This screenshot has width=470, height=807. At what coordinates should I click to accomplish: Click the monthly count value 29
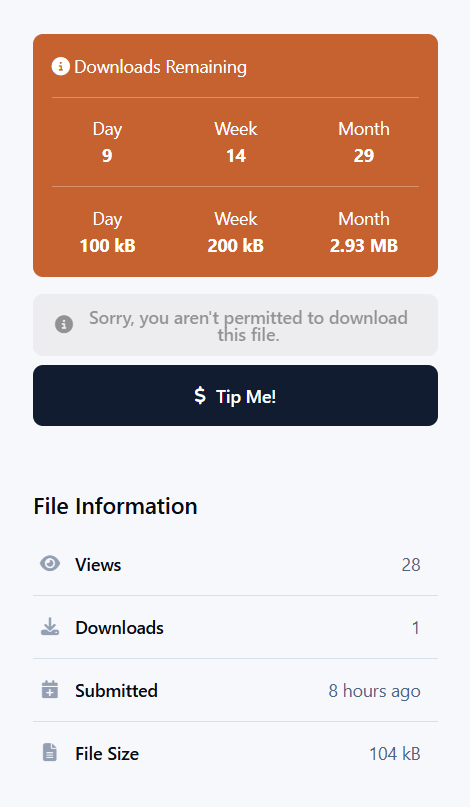pyautogui.click(x=363, y=155)
